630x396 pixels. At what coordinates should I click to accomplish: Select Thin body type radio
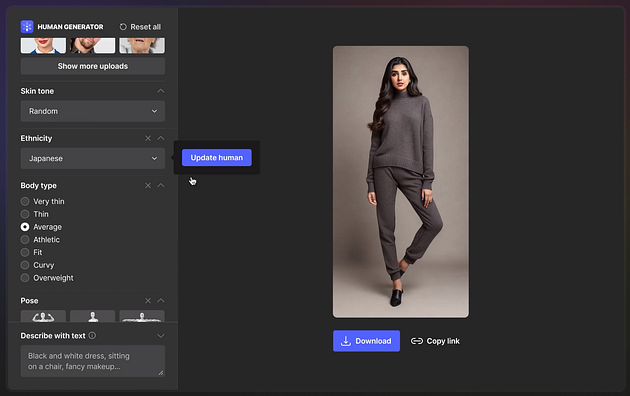(25, 214)
